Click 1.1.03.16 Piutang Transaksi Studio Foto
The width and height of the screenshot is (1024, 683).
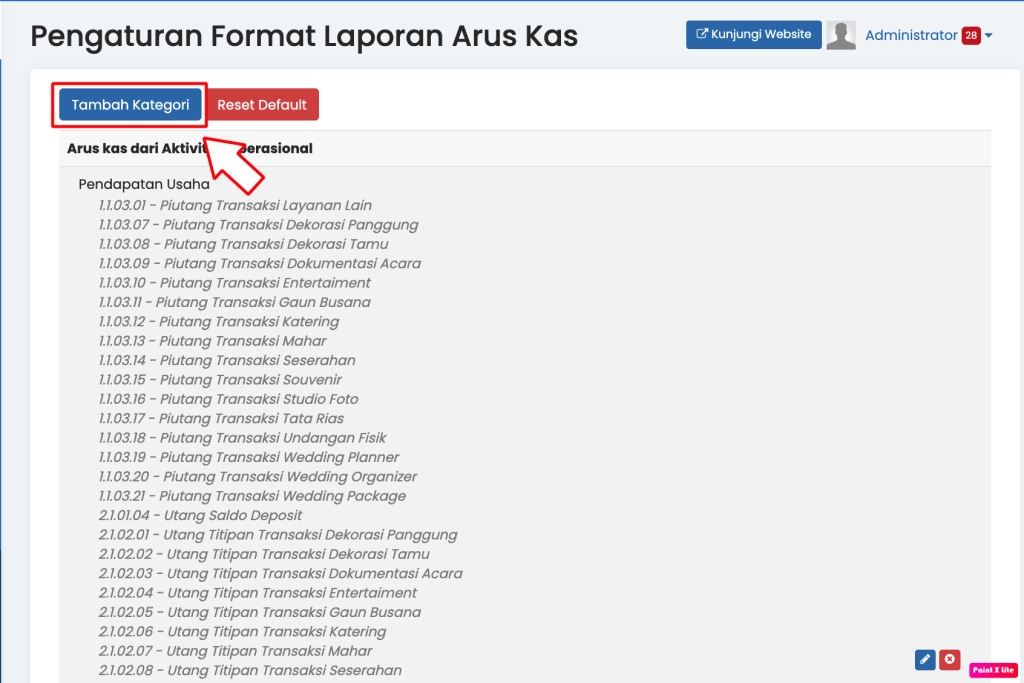(228, 399)
